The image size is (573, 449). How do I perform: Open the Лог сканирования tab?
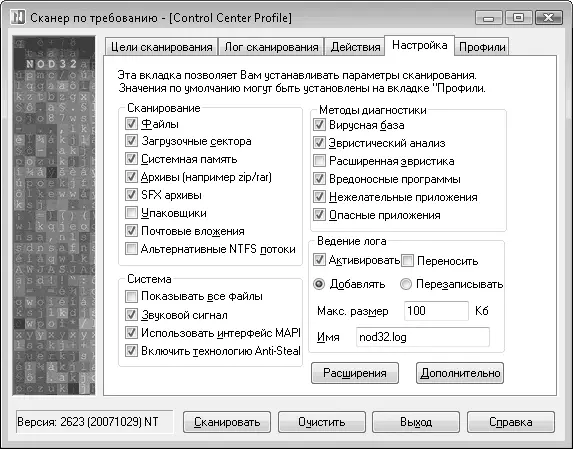(x=271, y=47)
